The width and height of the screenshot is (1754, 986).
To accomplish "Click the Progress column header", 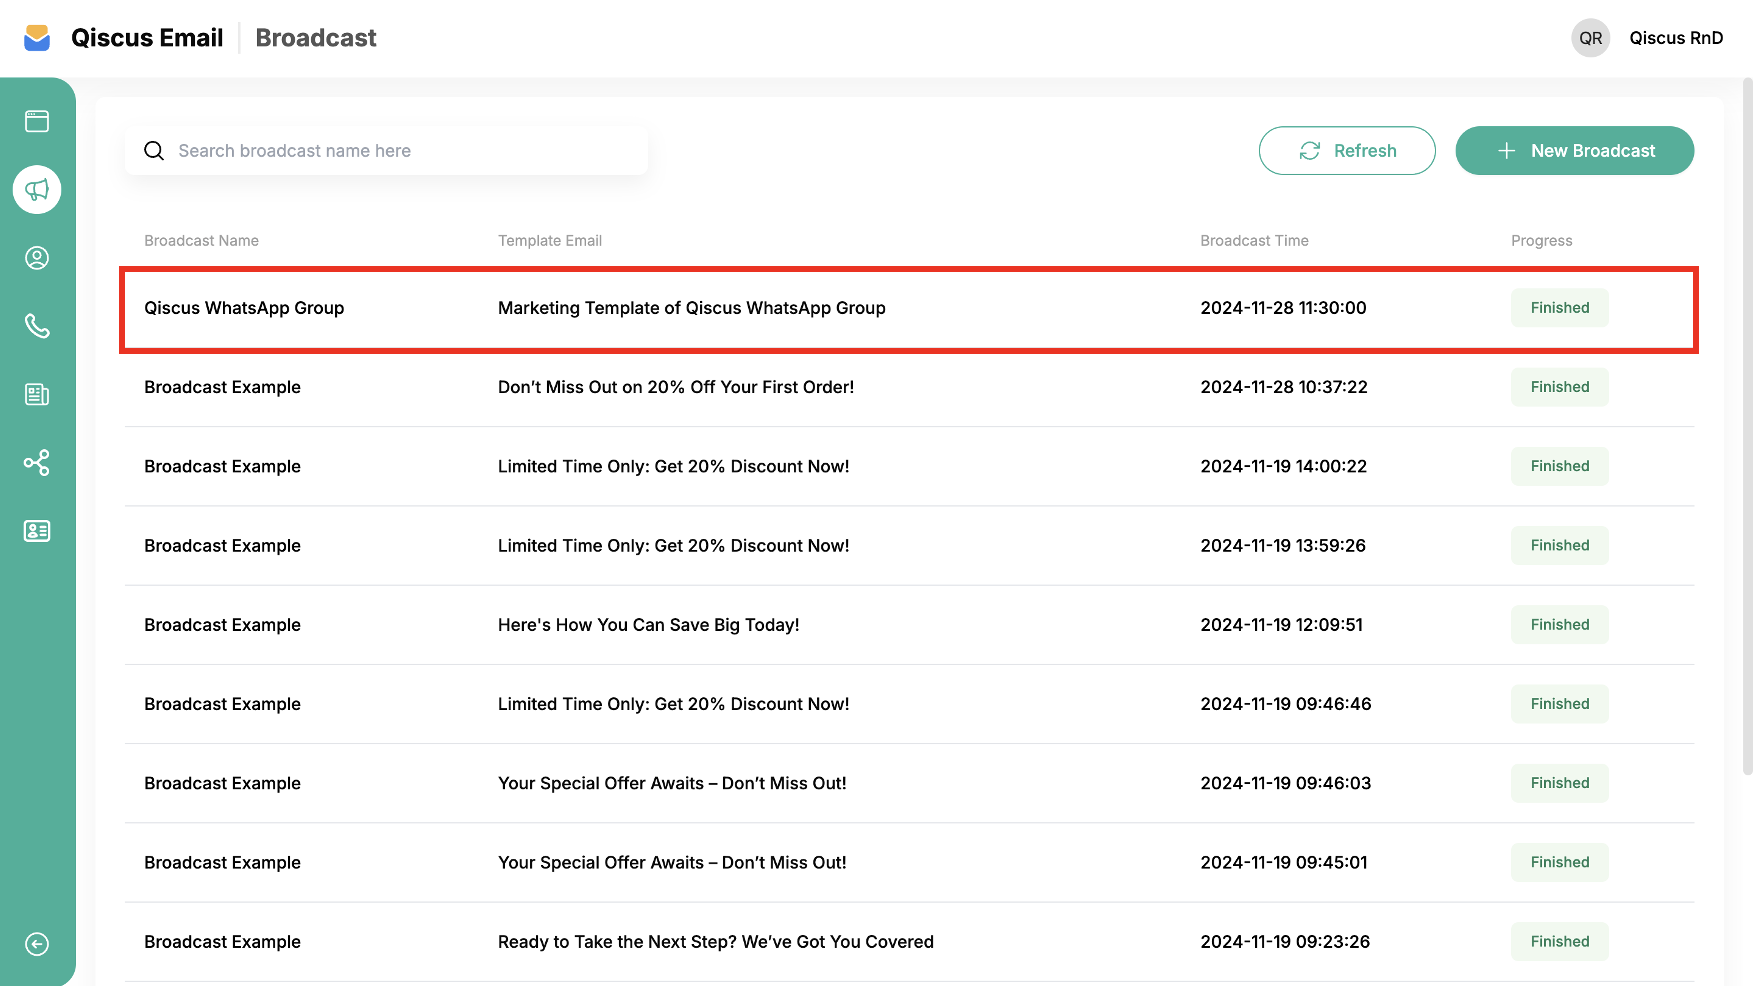I will click(x=1541, y=241).
